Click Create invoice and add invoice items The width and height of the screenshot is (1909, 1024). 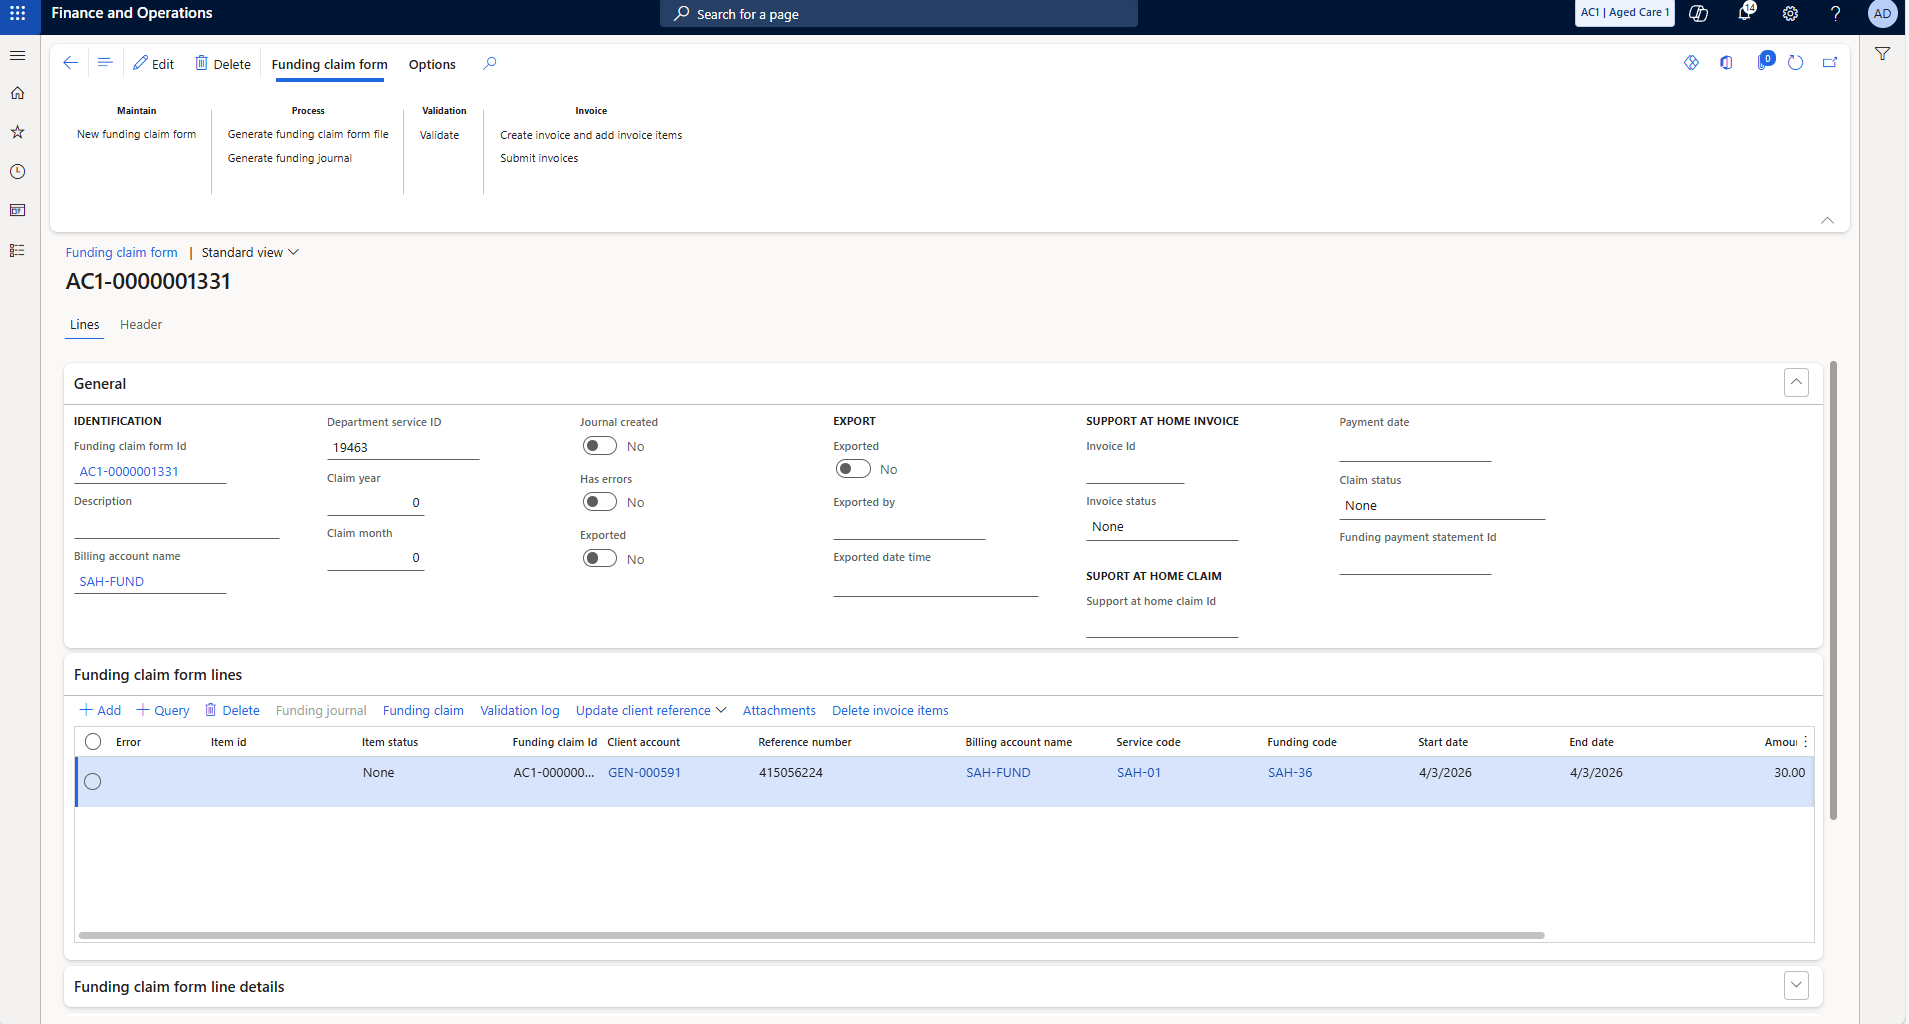tap(591, 135)
